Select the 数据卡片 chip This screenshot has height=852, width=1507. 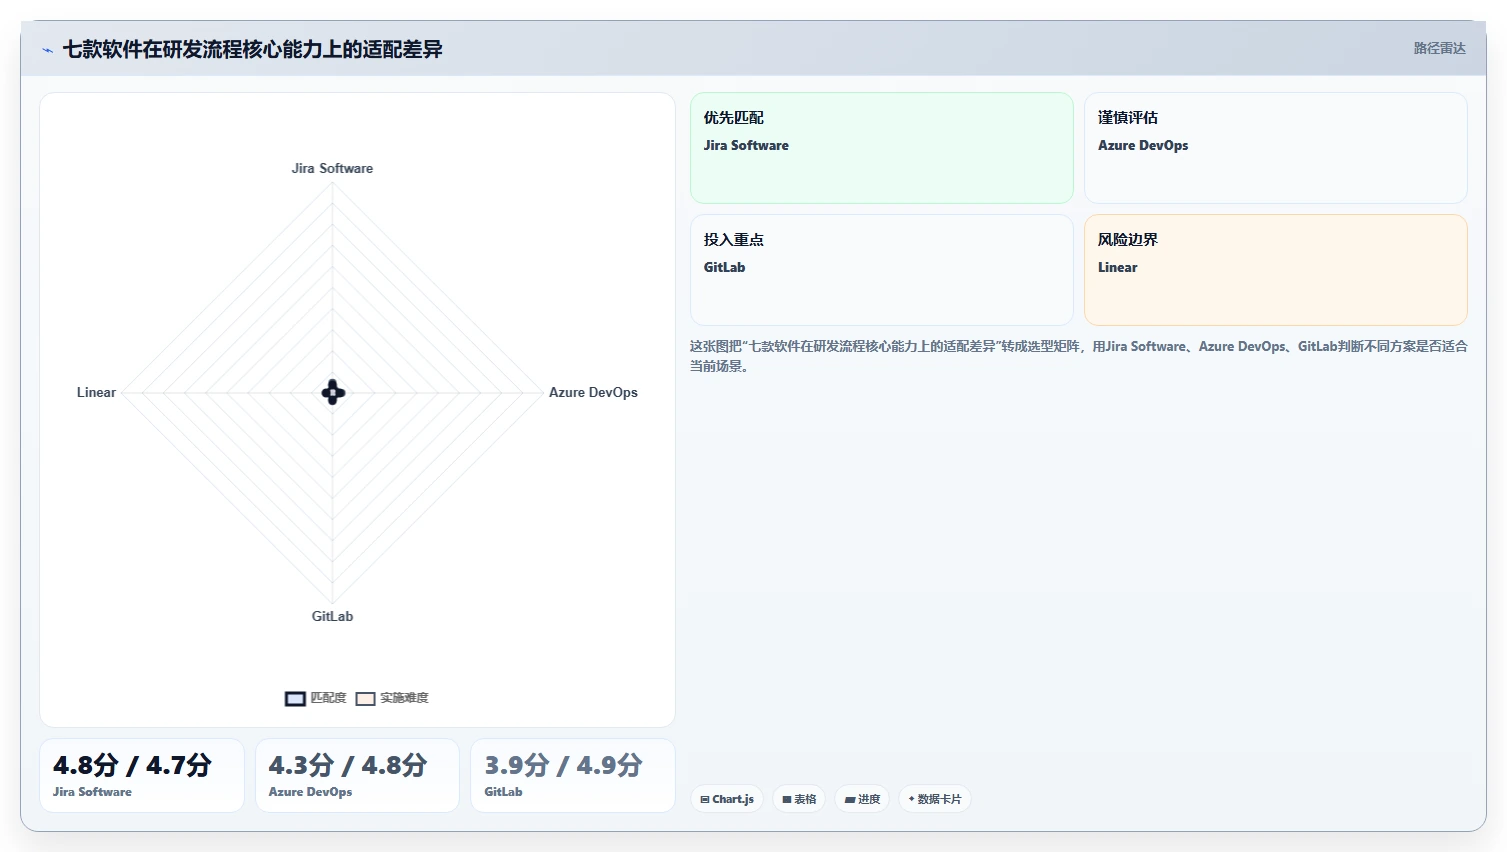click(x=934, y=799)
